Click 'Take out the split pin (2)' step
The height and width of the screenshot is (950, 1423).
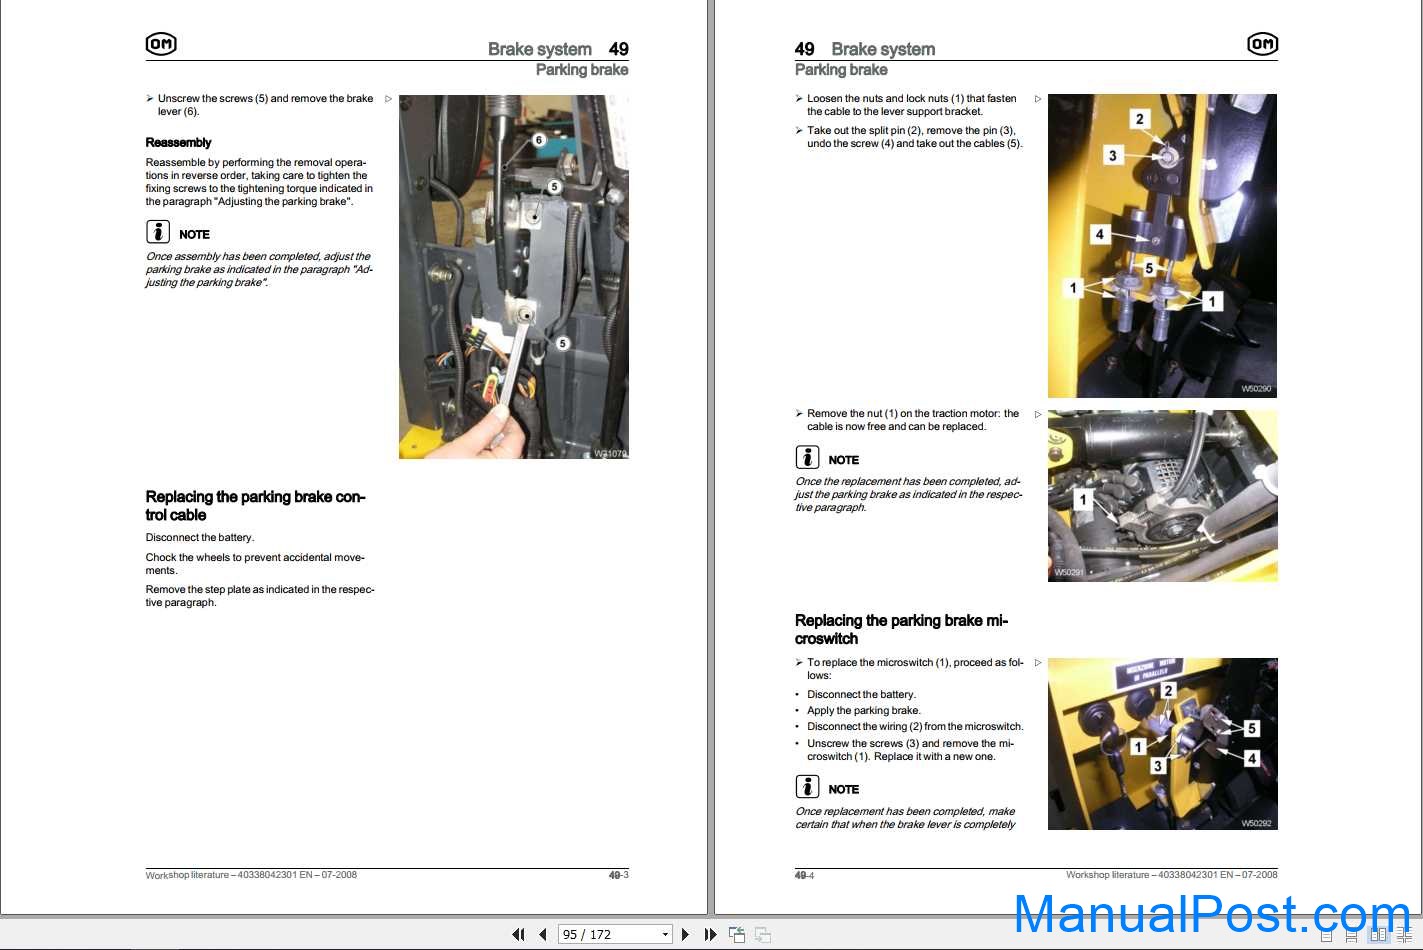tap(914, 137)
